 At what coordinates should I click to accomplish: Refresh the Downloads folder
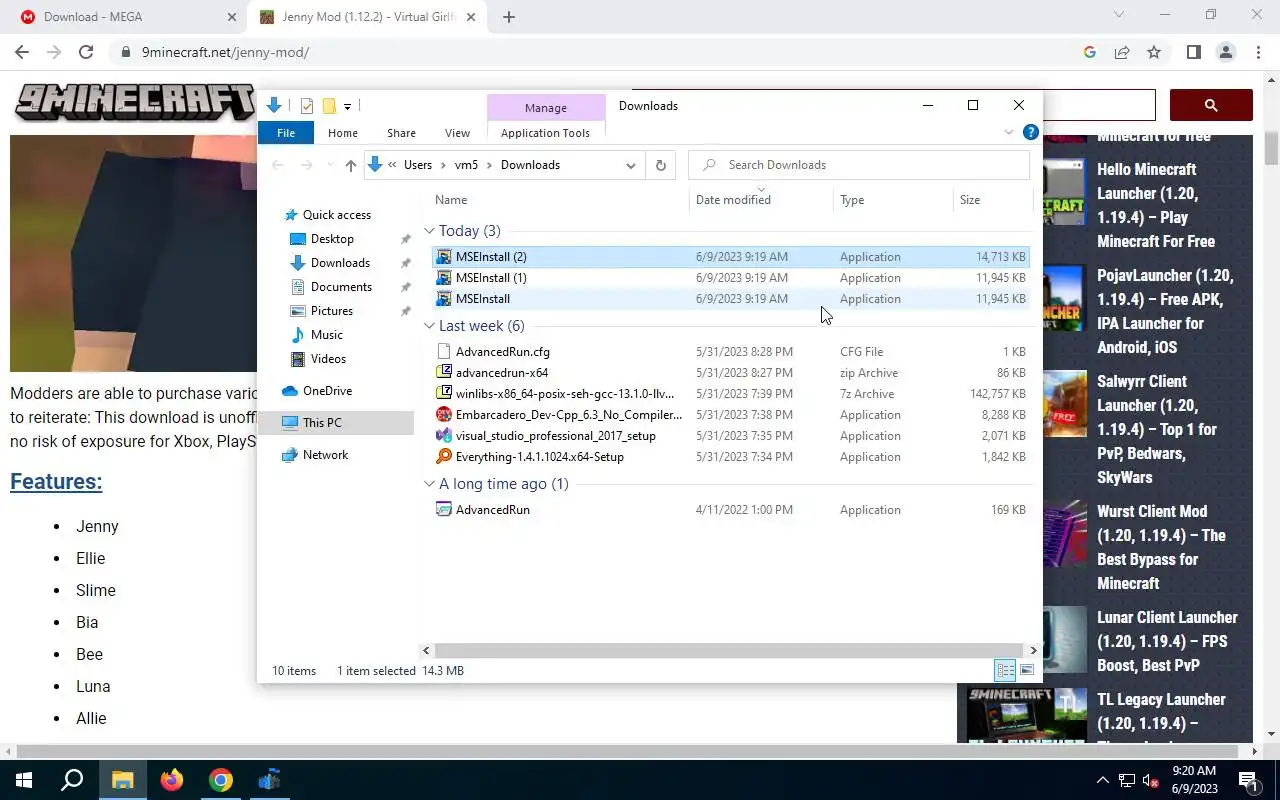(660, 165)
